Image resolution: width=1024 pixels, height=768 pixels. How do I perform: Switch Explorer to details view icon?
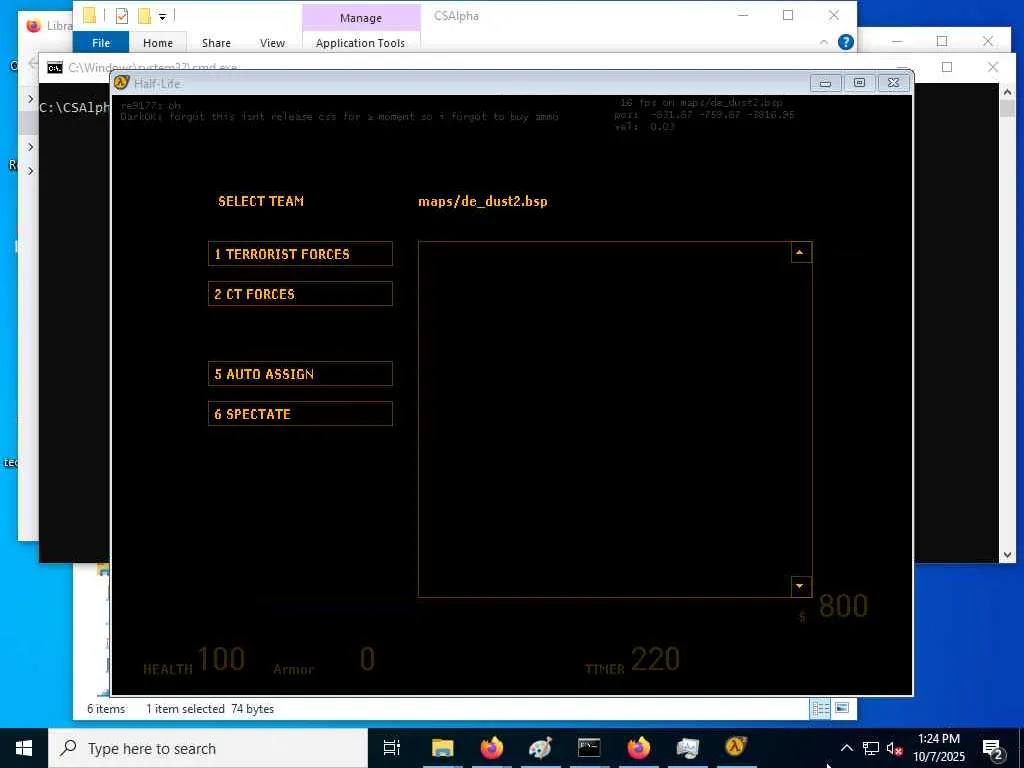(x=820, y=709)
